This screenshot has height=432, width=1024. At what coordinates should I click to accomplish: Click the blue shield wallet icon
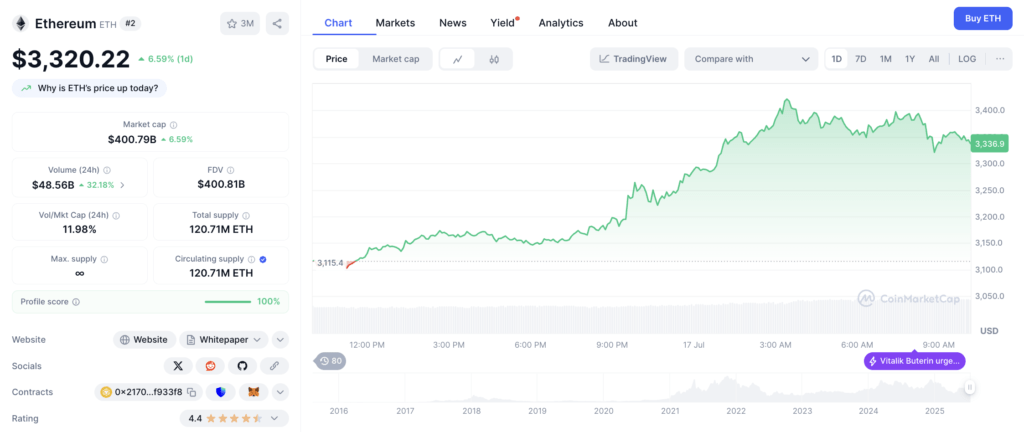coord(221,392)
